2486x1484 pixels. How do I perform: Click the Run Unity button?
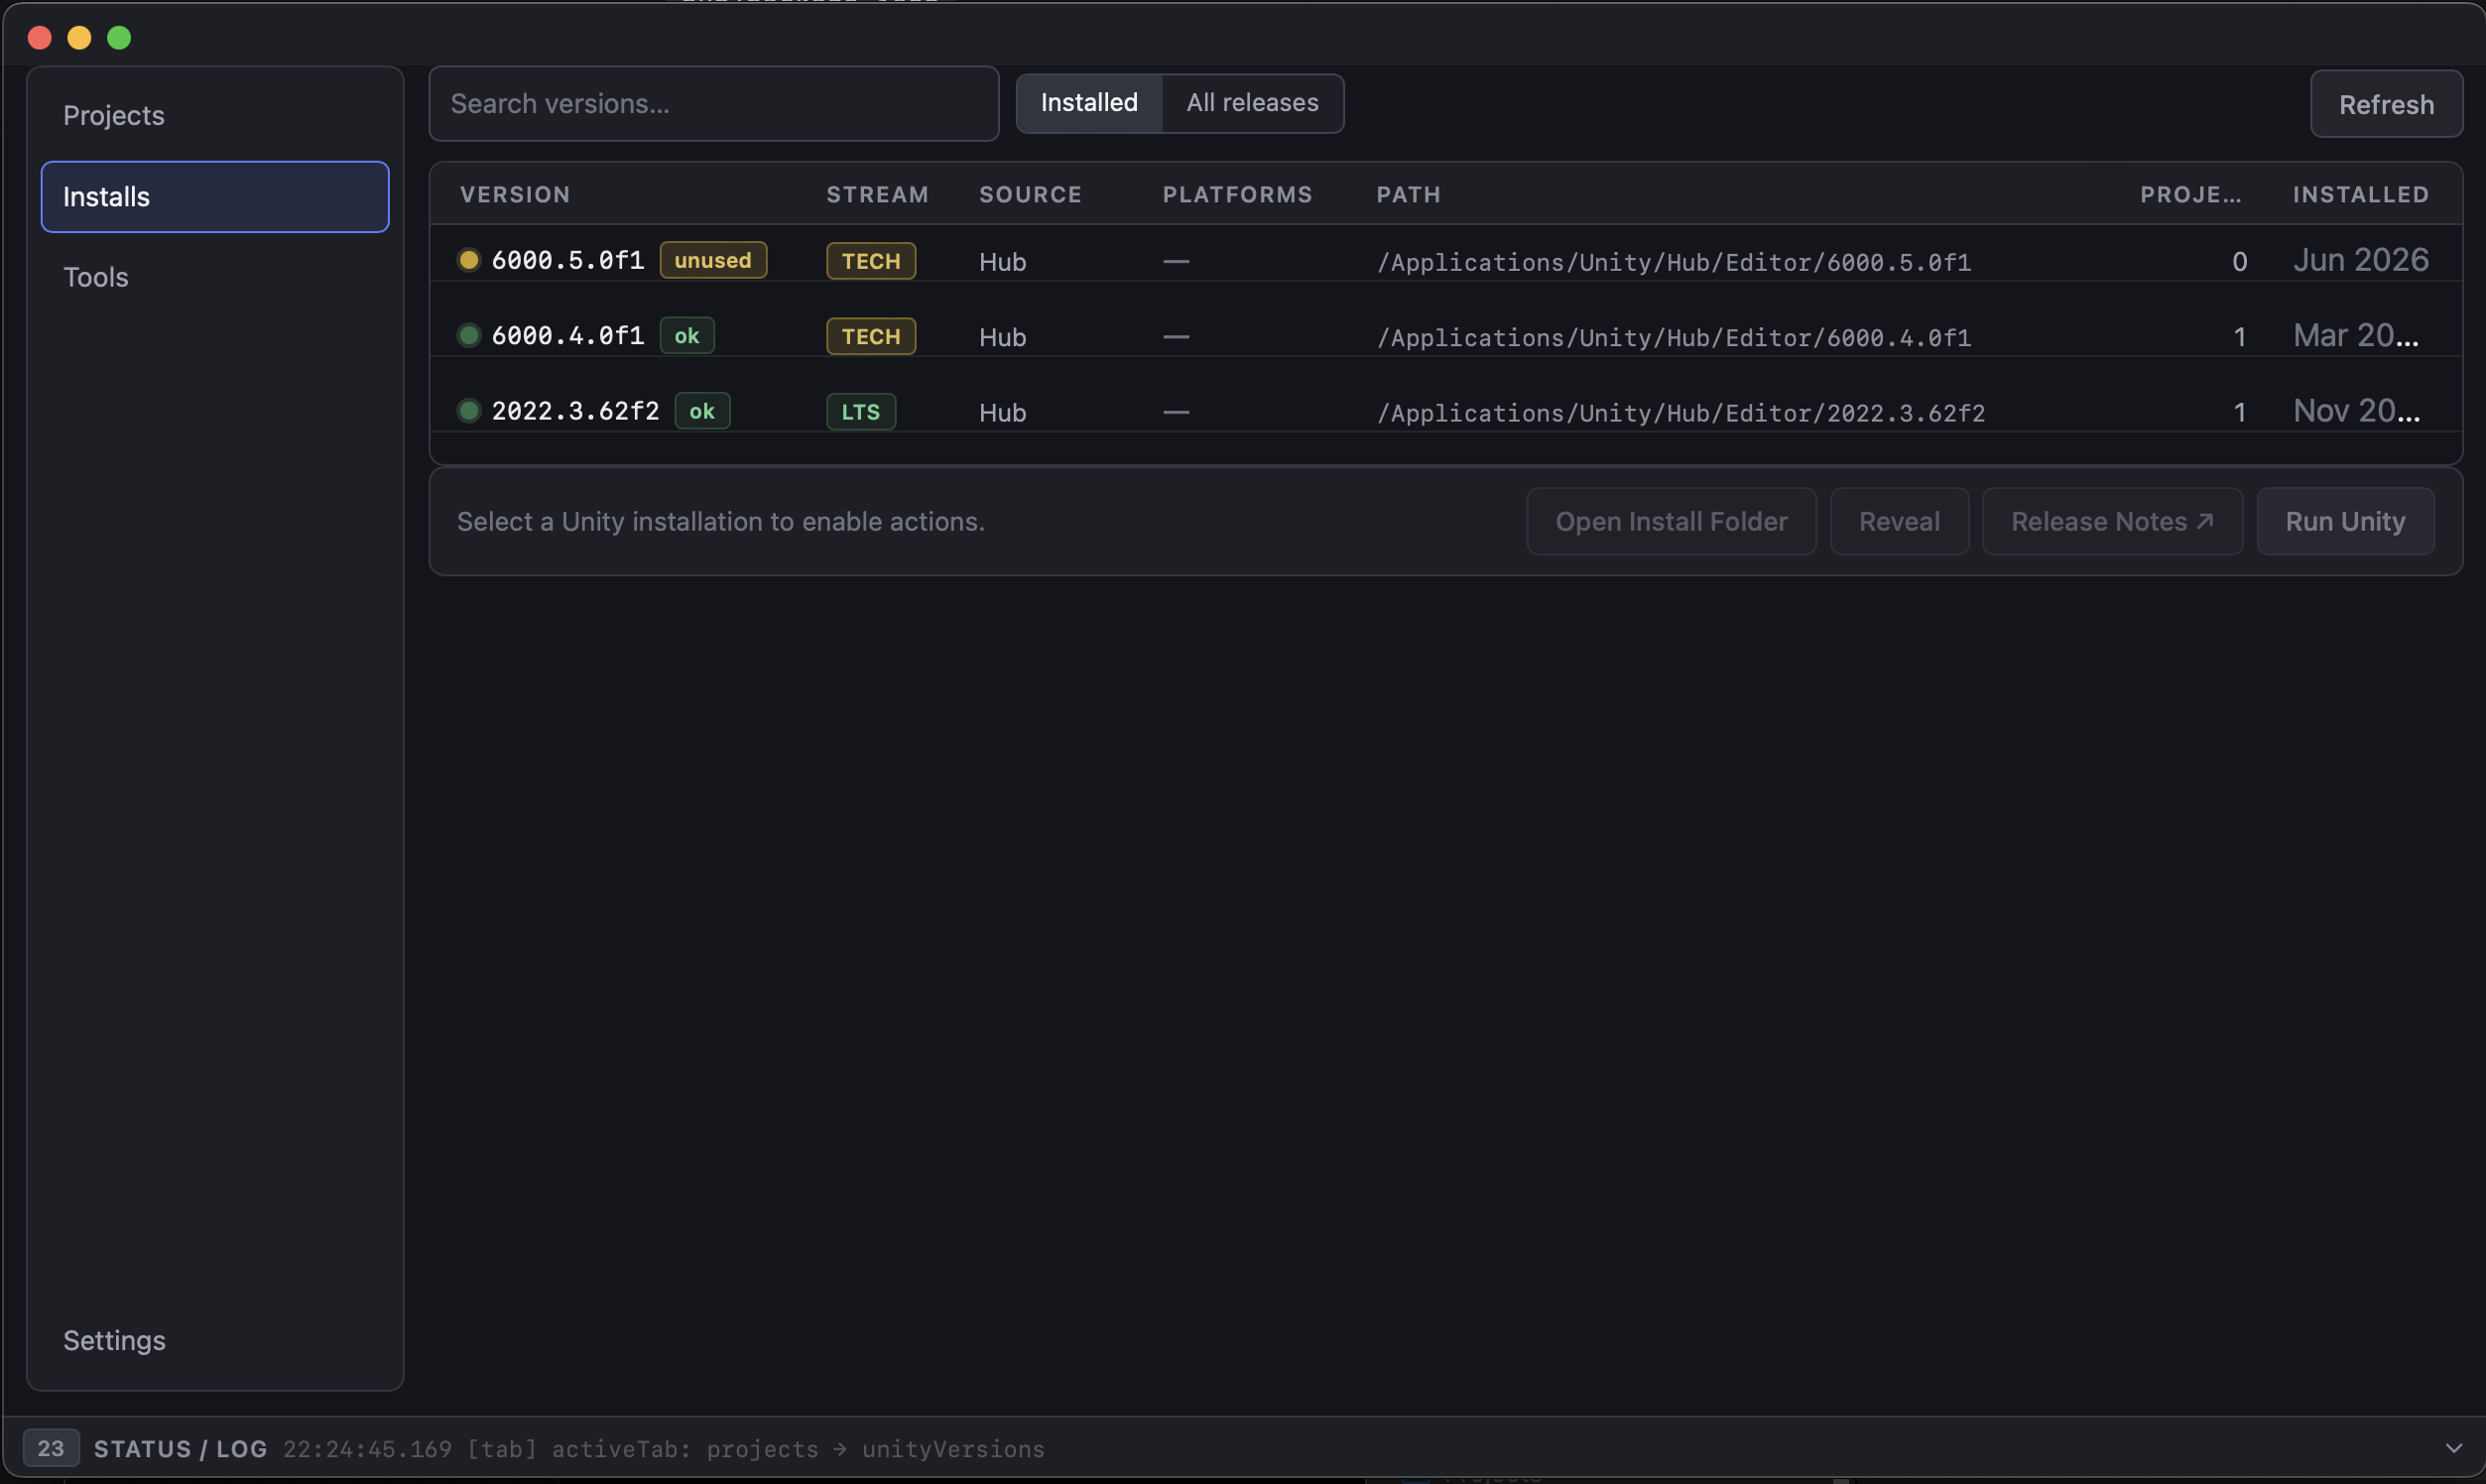coord(2345,521)
